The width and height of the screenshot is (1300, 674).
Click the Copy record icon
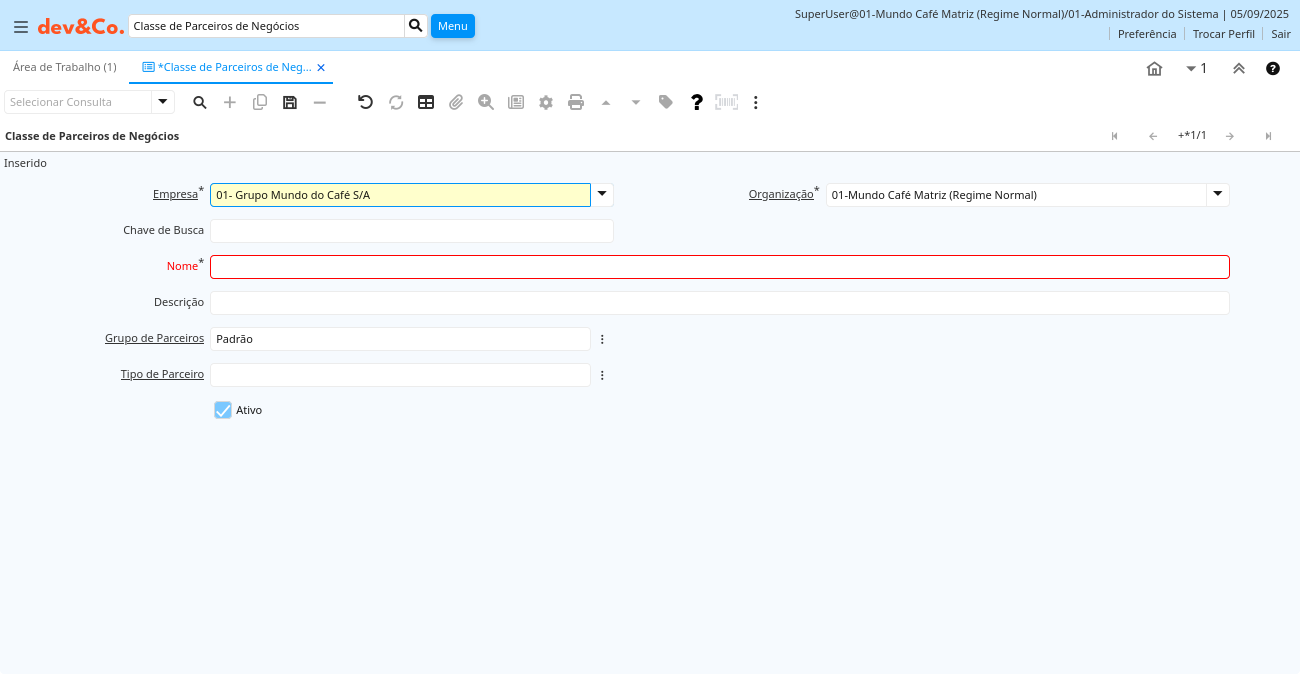260,102
